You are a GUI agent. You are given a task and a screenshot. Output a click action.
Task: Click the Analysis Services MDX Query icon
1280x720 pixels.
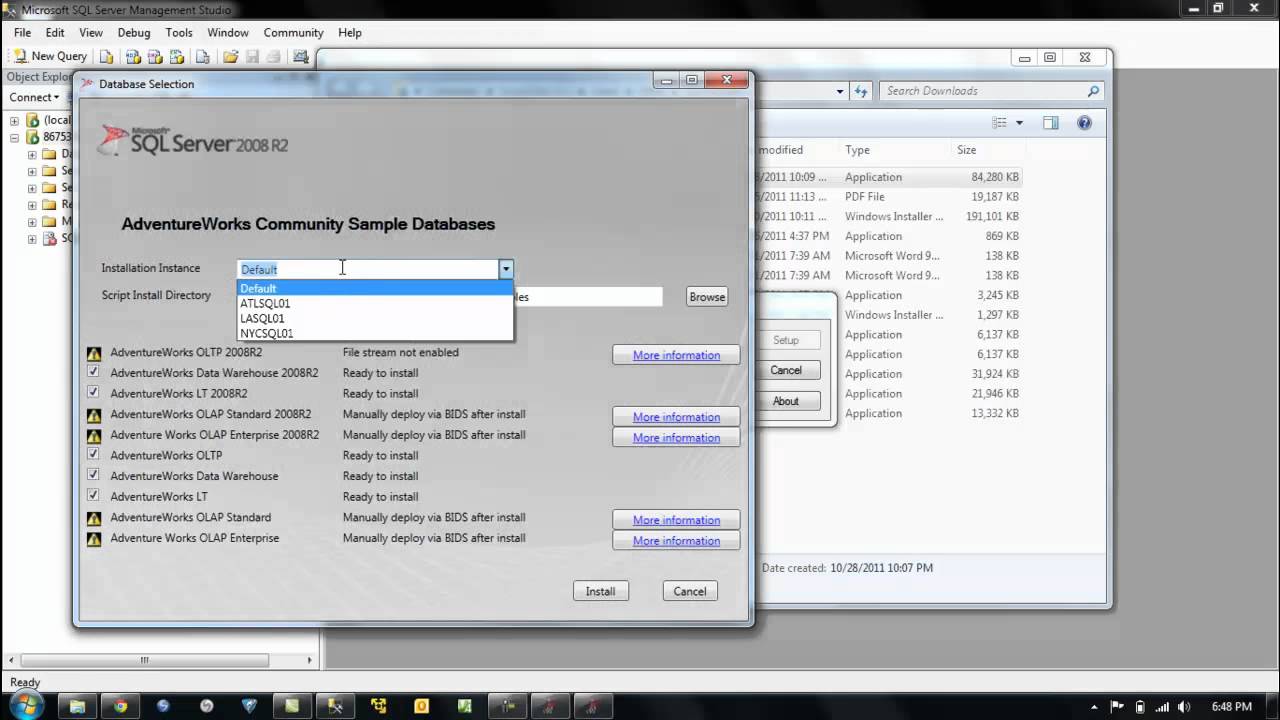click(132, 57)
